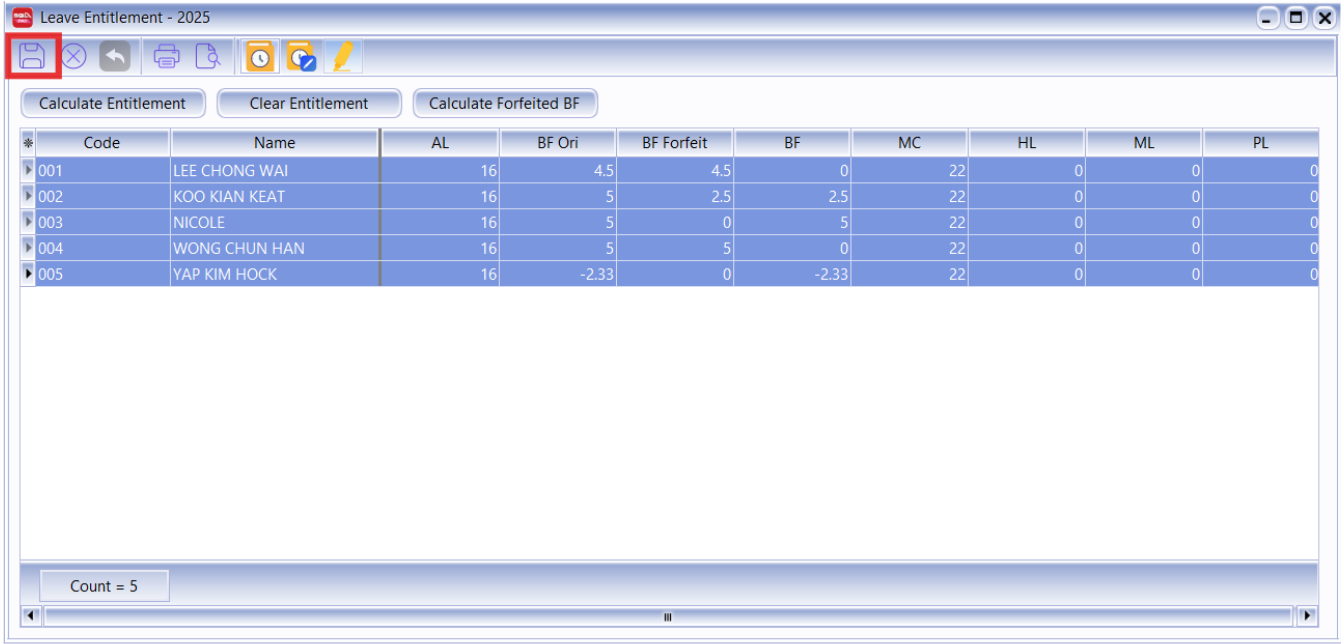The image size is (1341, 644).
Task: Open Print Preview magnifier document icon
Action: (x=207, y=57)
